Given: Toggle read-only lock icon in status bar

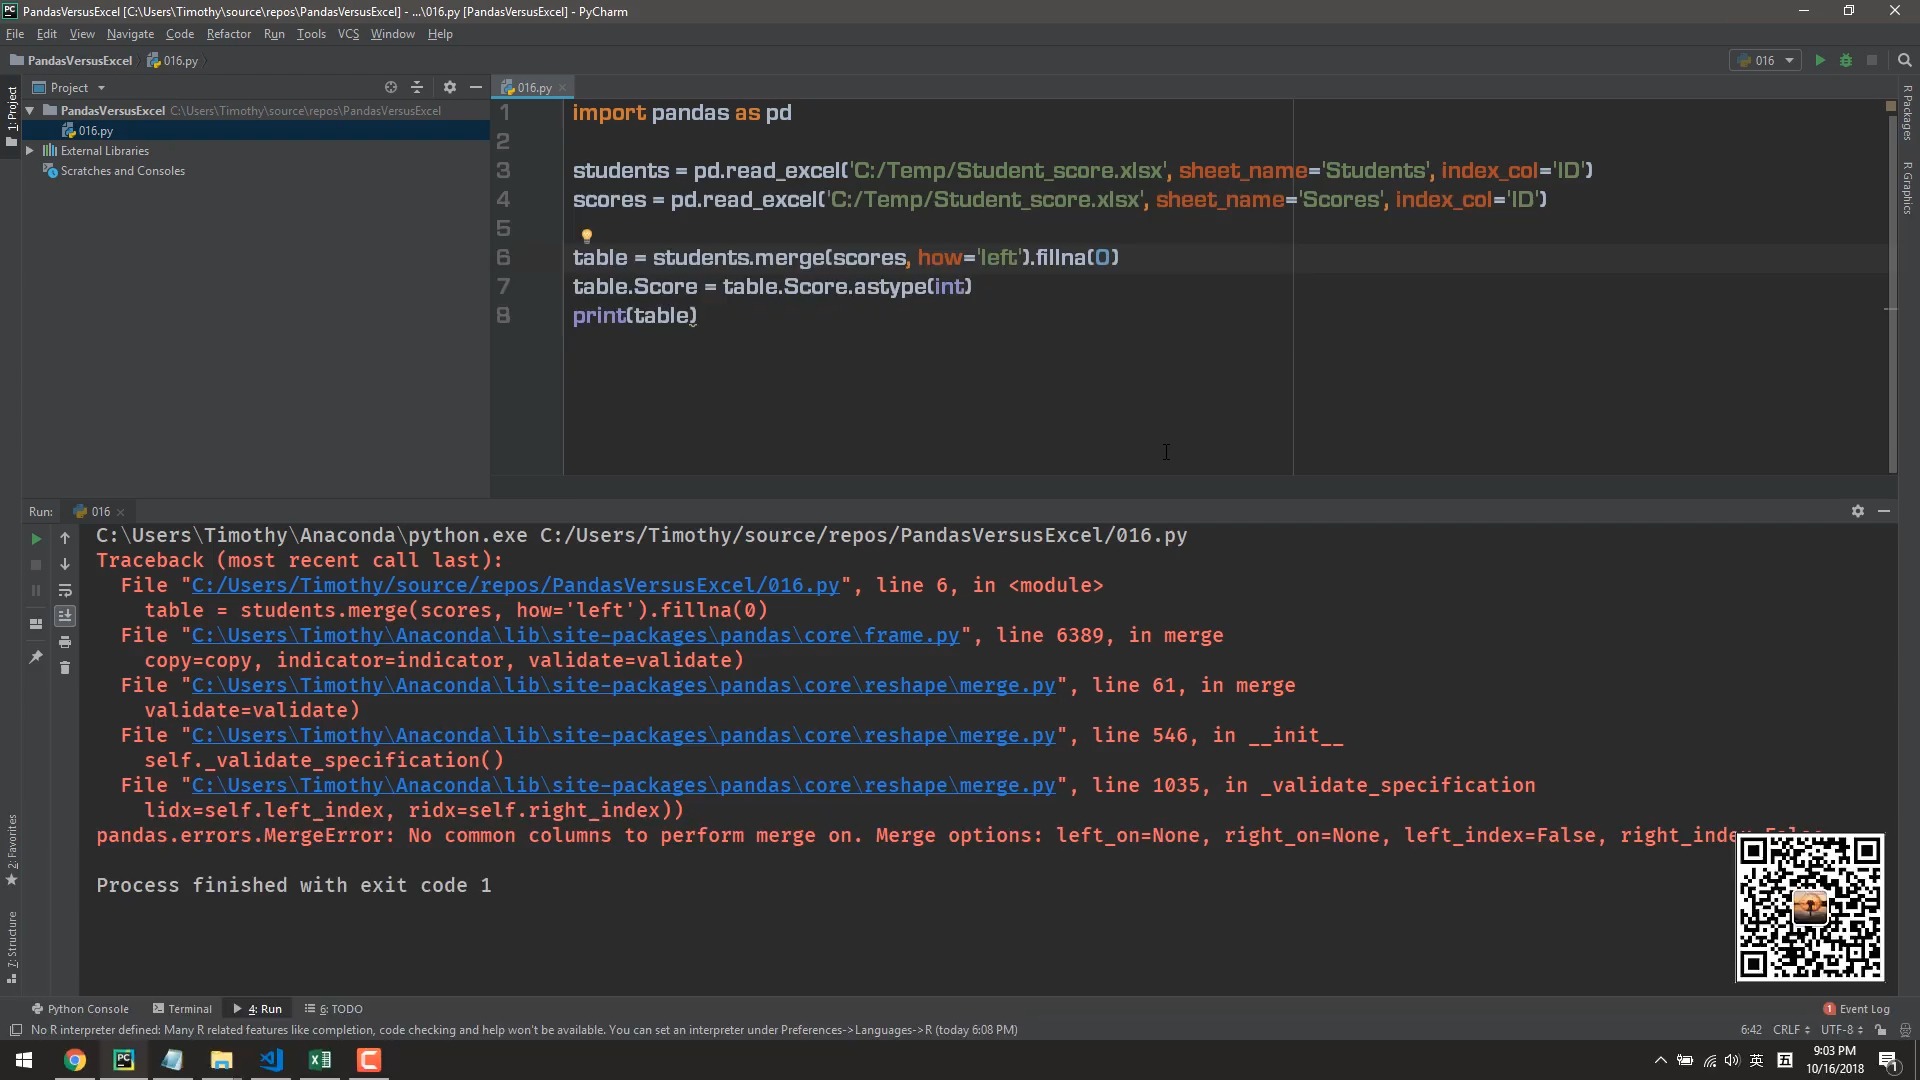Looking at the screenshot, I should (x=1881, y=1030).
